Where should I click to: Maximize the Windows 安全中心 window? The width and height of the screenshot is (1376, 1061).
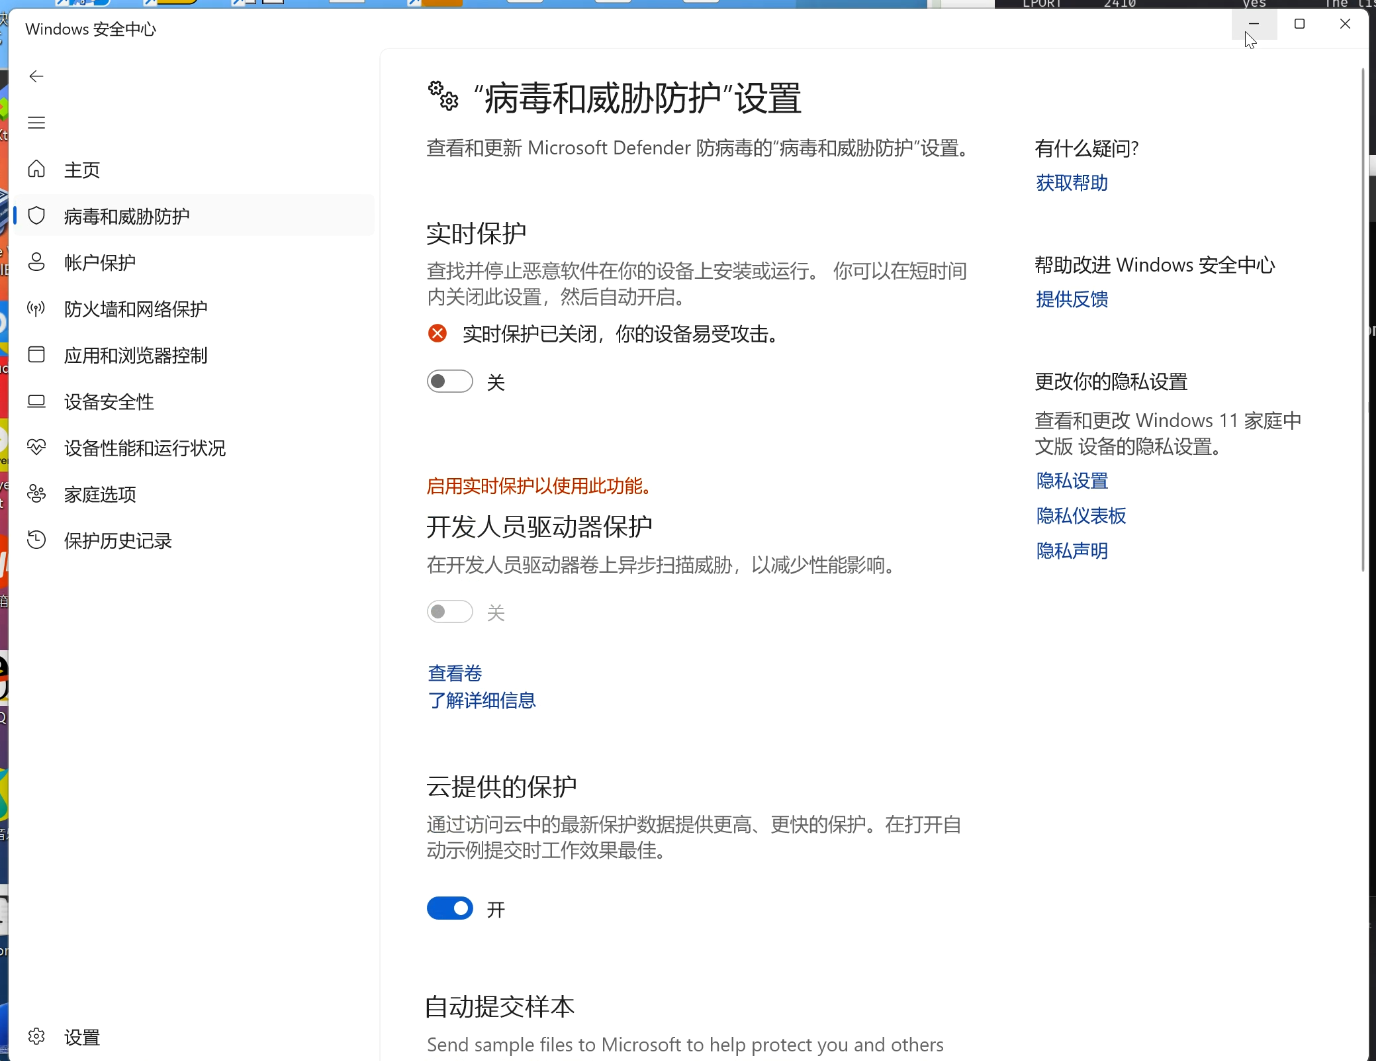1300,24
